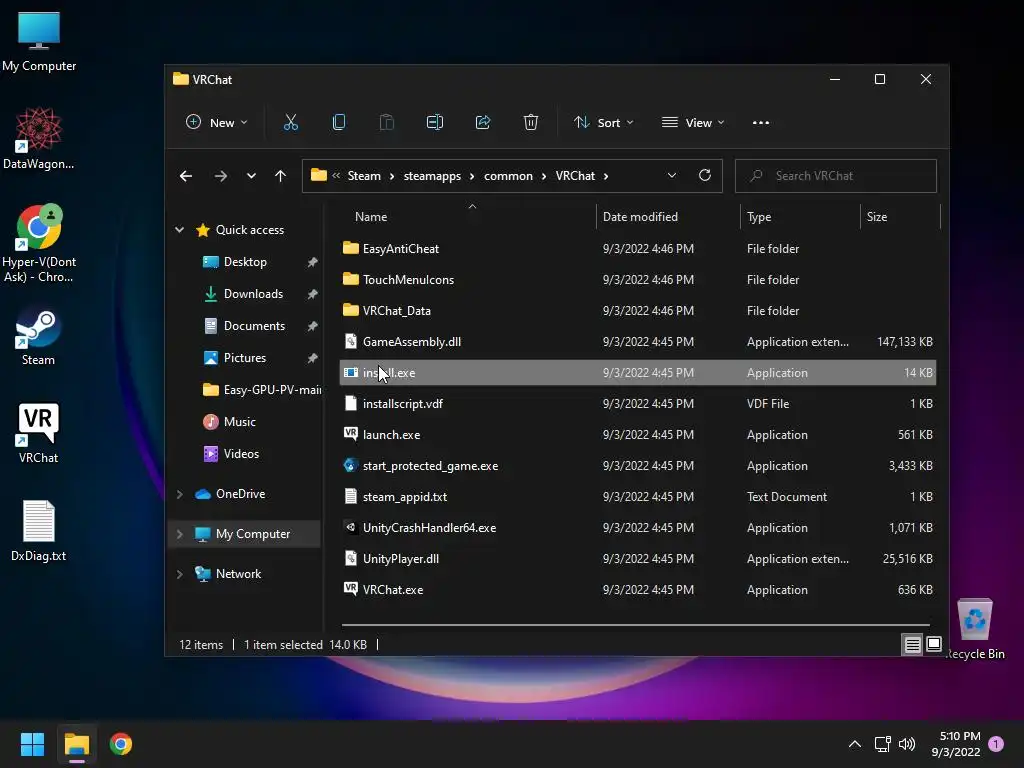Go up one folder level
This screenshot has height=768, width=1024.
280,176
